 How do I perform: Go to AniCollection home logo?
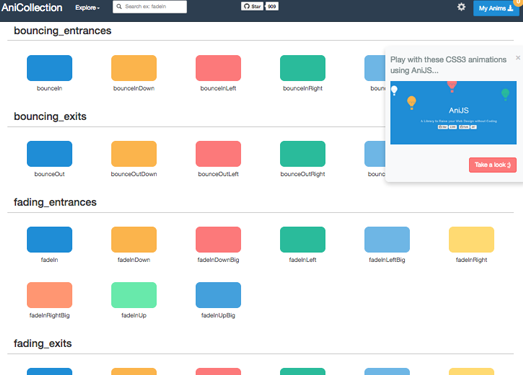click(32, 7)
